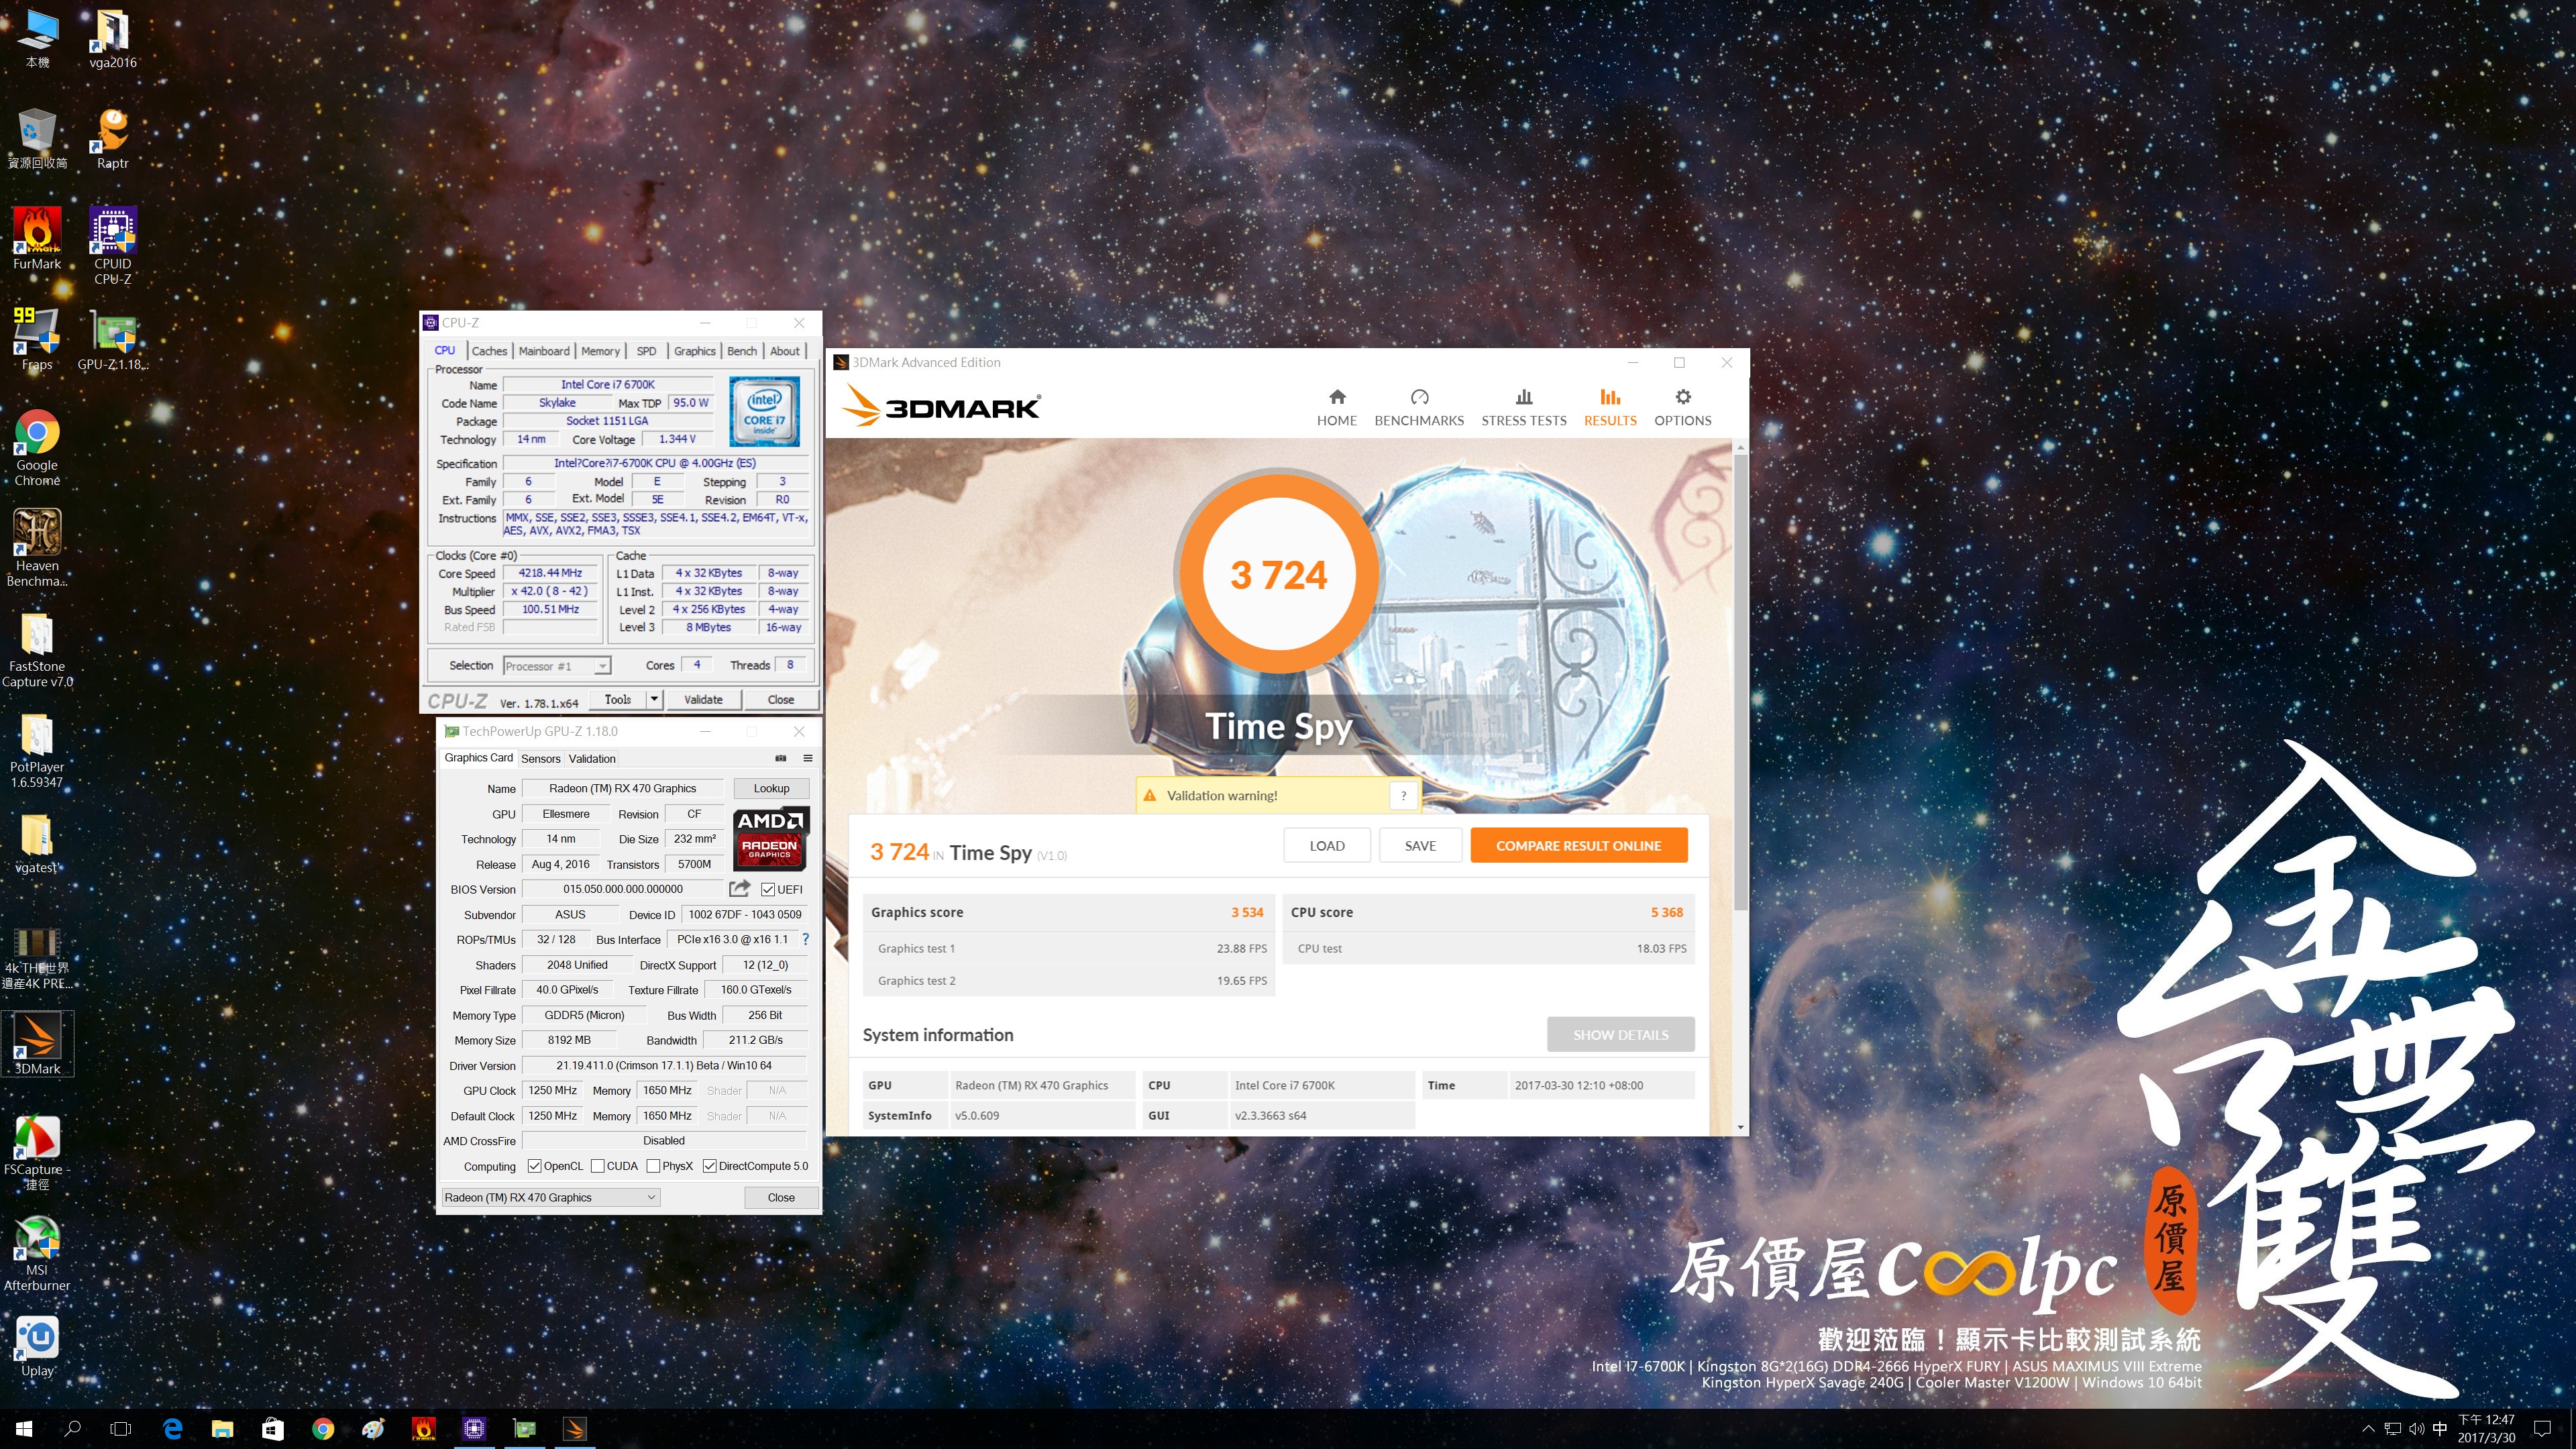
Task: Click the CPU-Z Tools button
Action: (x=618, y=699)
